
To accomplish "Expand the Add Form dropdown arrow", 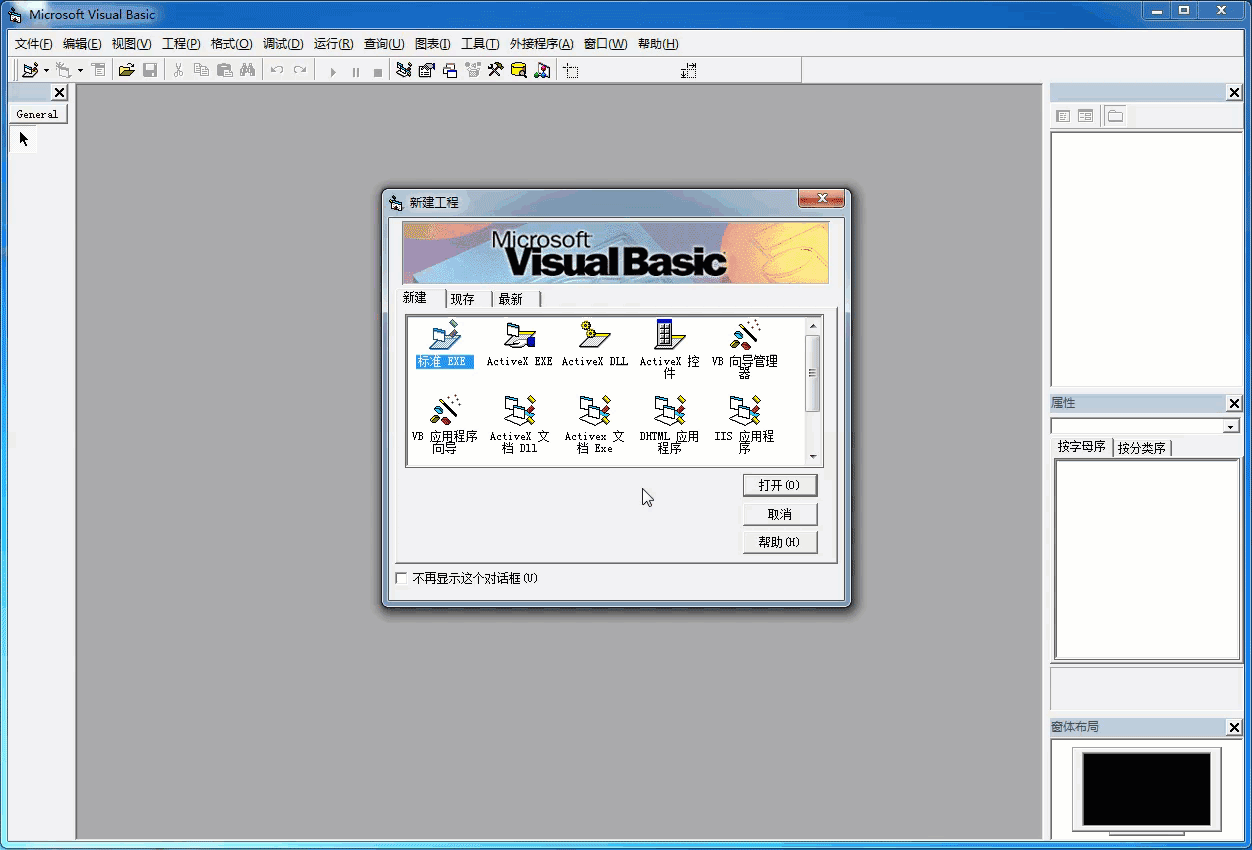I will coord(80,71).
